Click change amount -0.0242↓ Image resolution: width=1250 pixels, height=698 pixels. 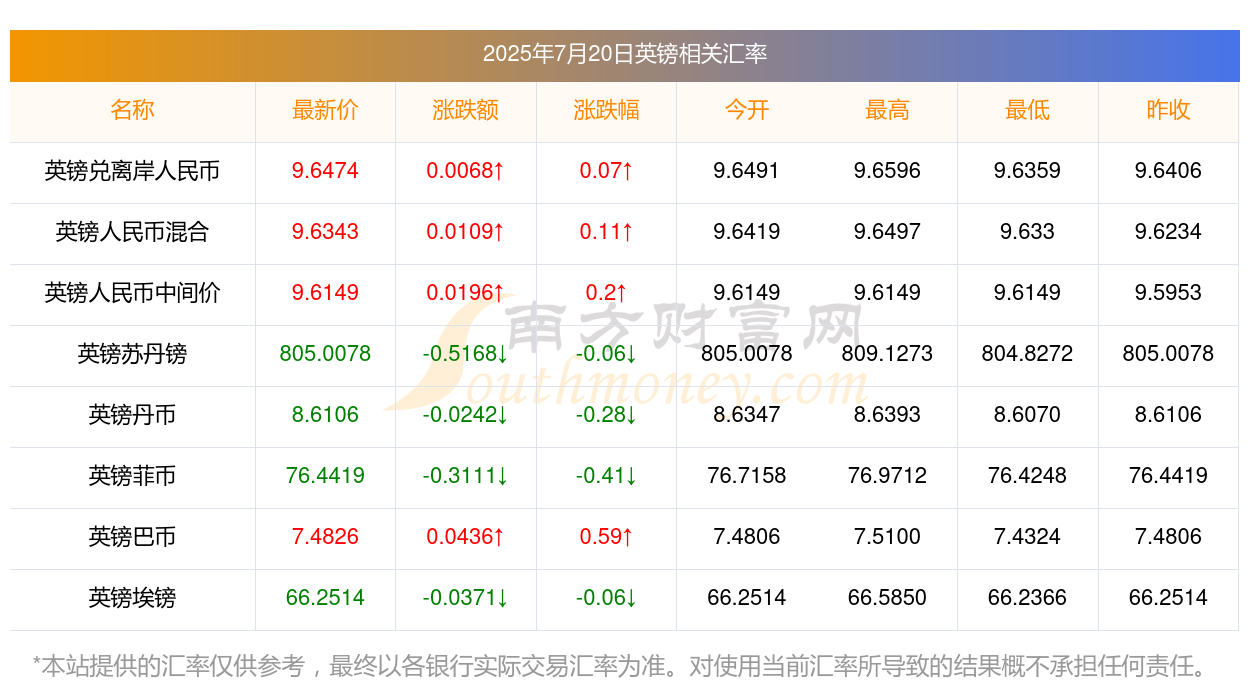pyautogui.click(x=466, y=415)
